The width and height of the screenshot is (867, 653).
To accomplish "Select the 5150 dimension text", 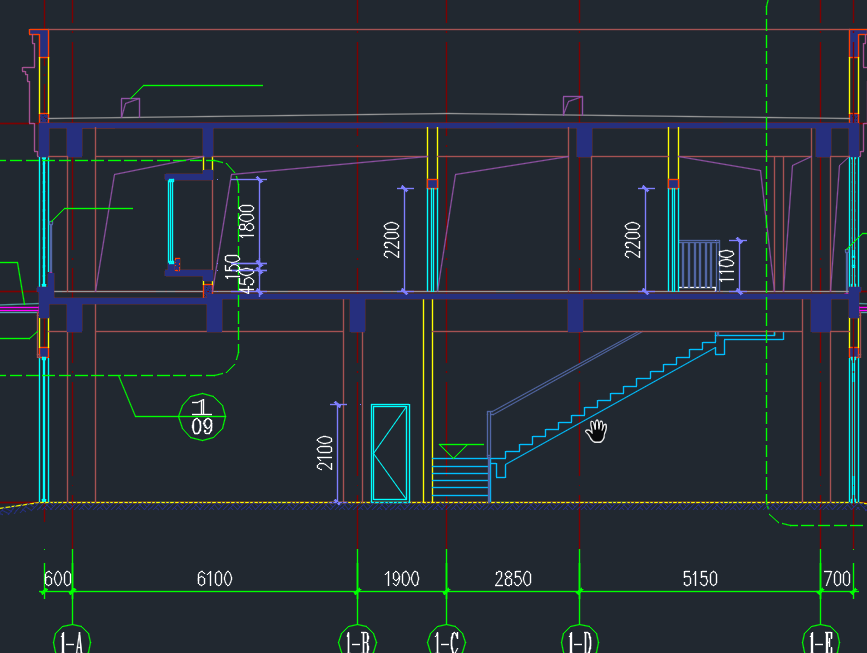I will click(700, 579).
